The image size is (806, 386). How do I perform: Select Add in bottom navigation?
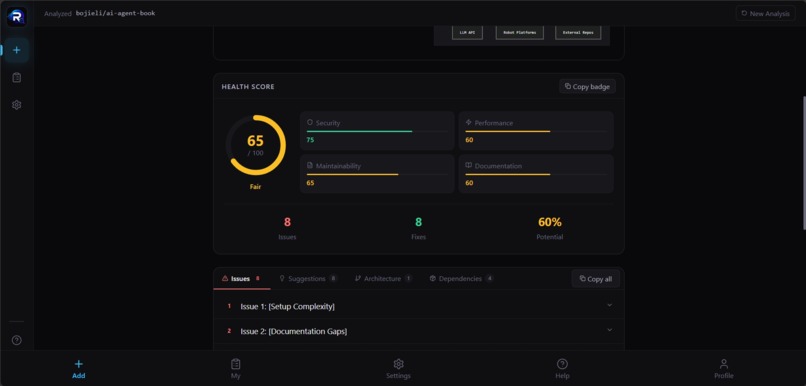tap(79, 369)
